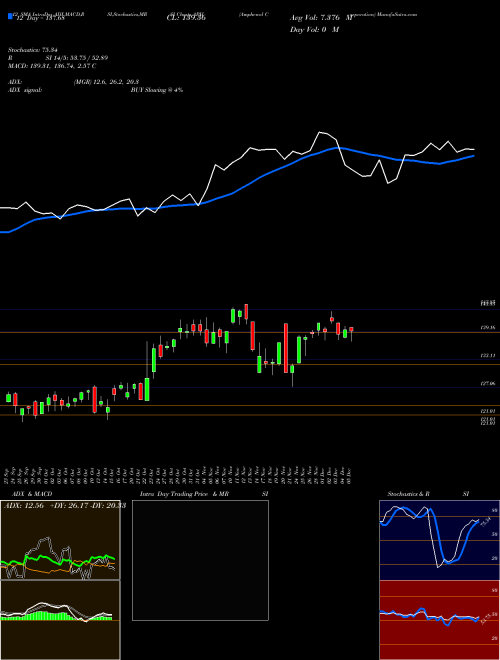Viewport: 500px width, 660px height.
Task: Click the '12 Day = 137.68' SMA text
Action: (x=39, y=18)
